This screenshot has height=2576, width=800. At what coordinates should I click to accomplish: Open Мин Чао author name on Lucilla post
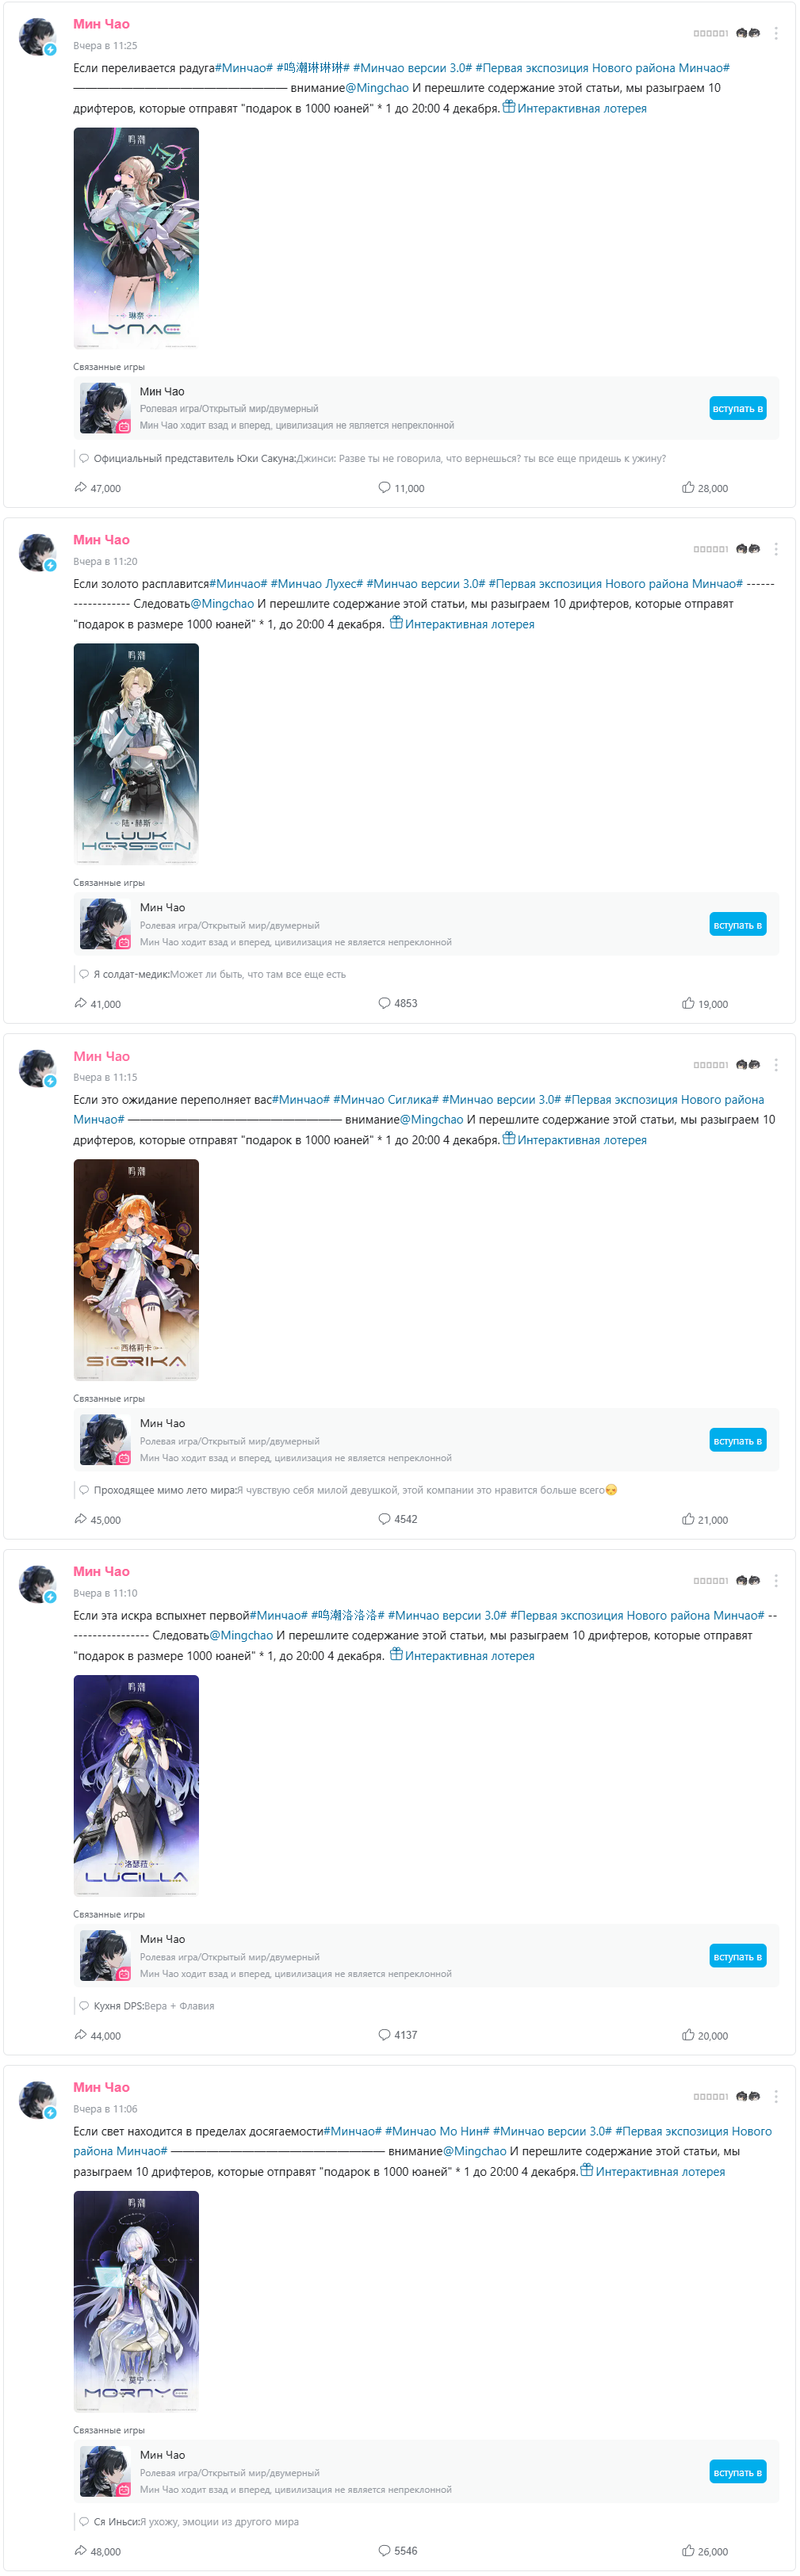point(101,1571)
